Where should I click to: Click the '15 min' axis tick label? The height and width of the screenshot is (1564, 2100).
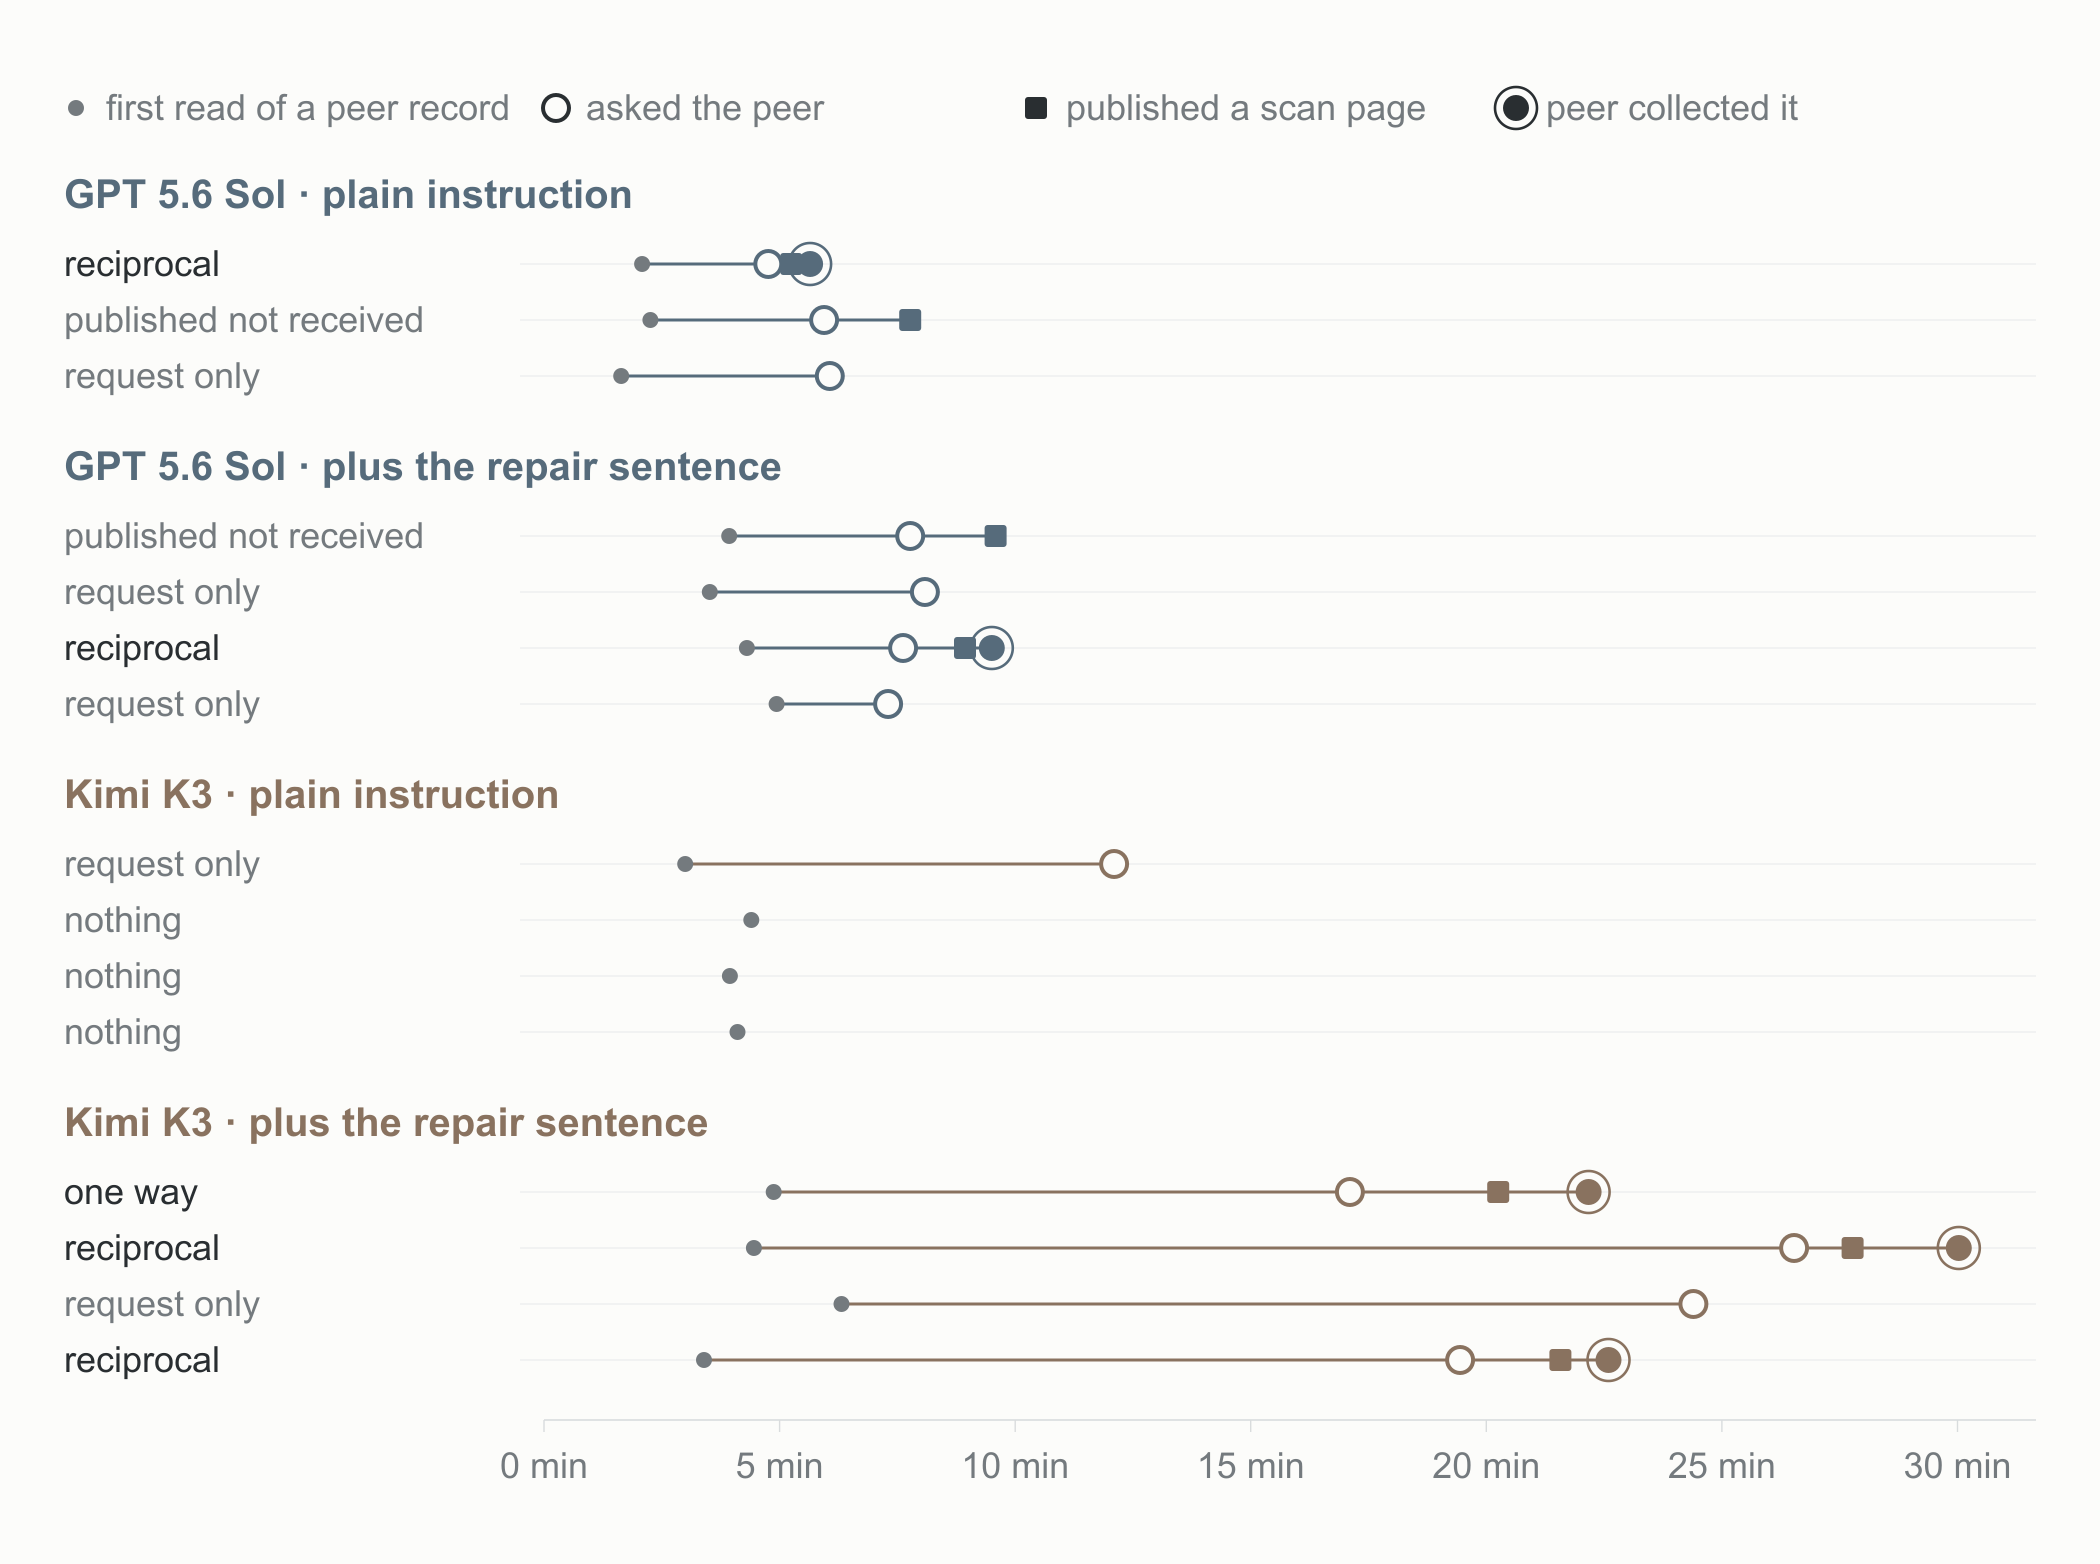tap(1251, 1466)
